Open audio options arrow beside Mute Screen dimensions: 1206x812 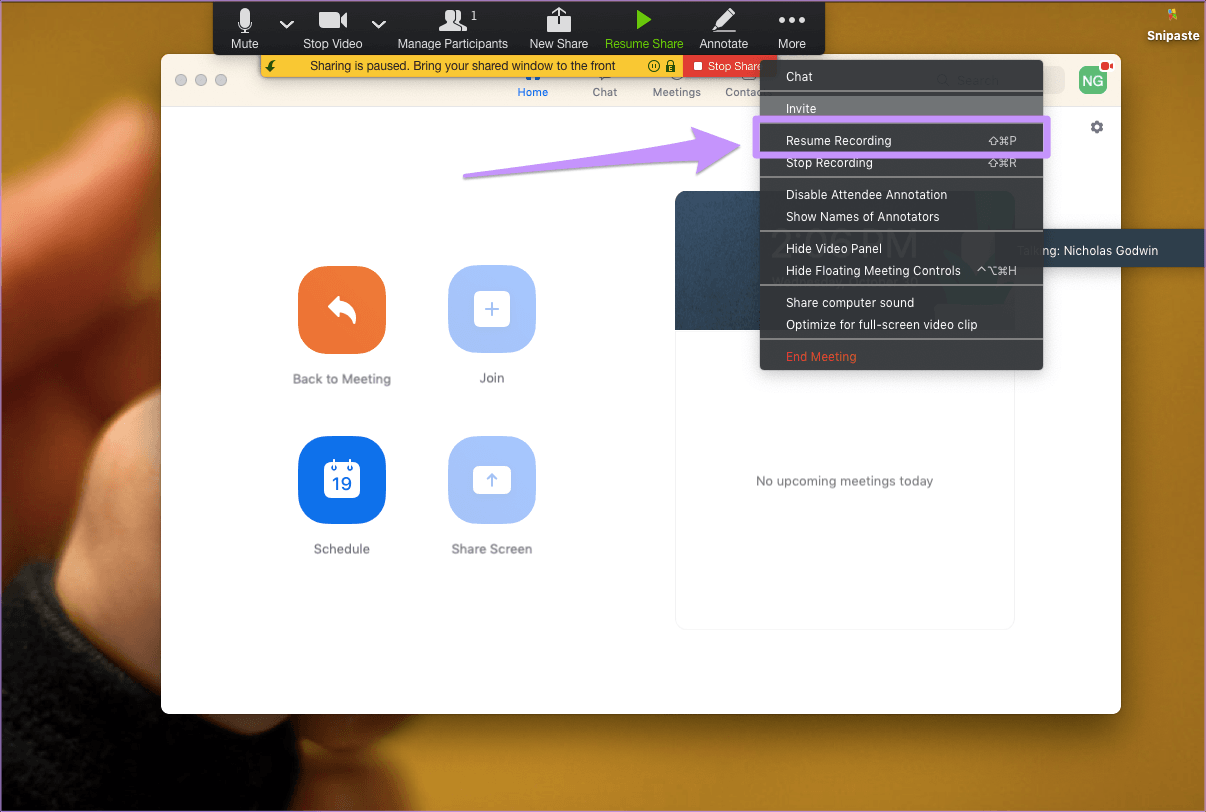click(x=286, y=23)
